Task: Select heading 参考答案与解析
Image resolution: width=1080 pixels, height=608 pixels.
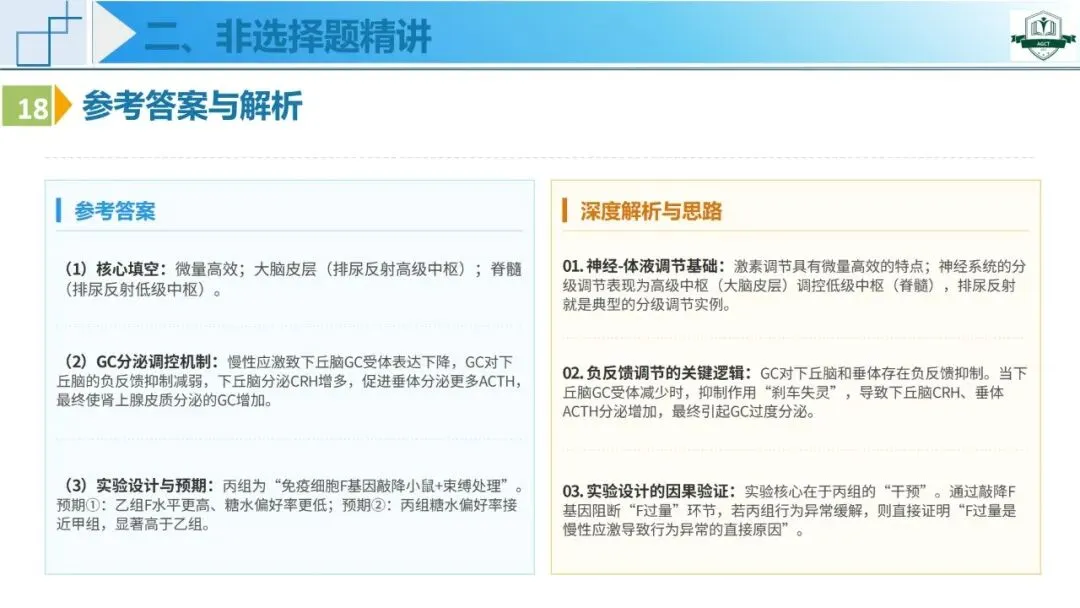Action: click(192, 106)
